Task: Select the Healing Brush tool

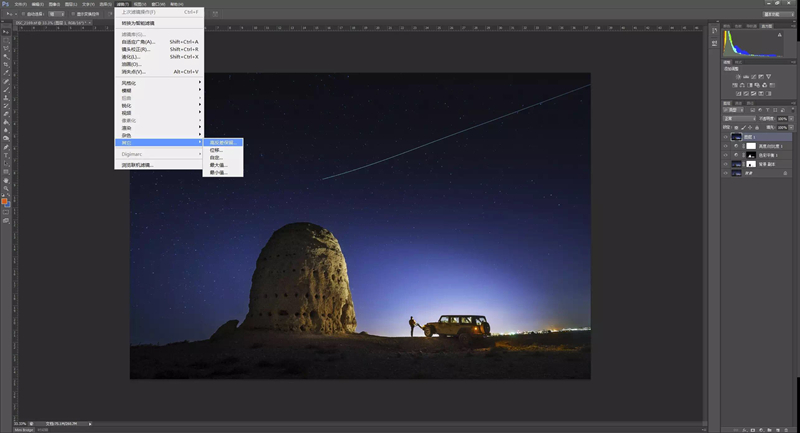Action: 6,81
